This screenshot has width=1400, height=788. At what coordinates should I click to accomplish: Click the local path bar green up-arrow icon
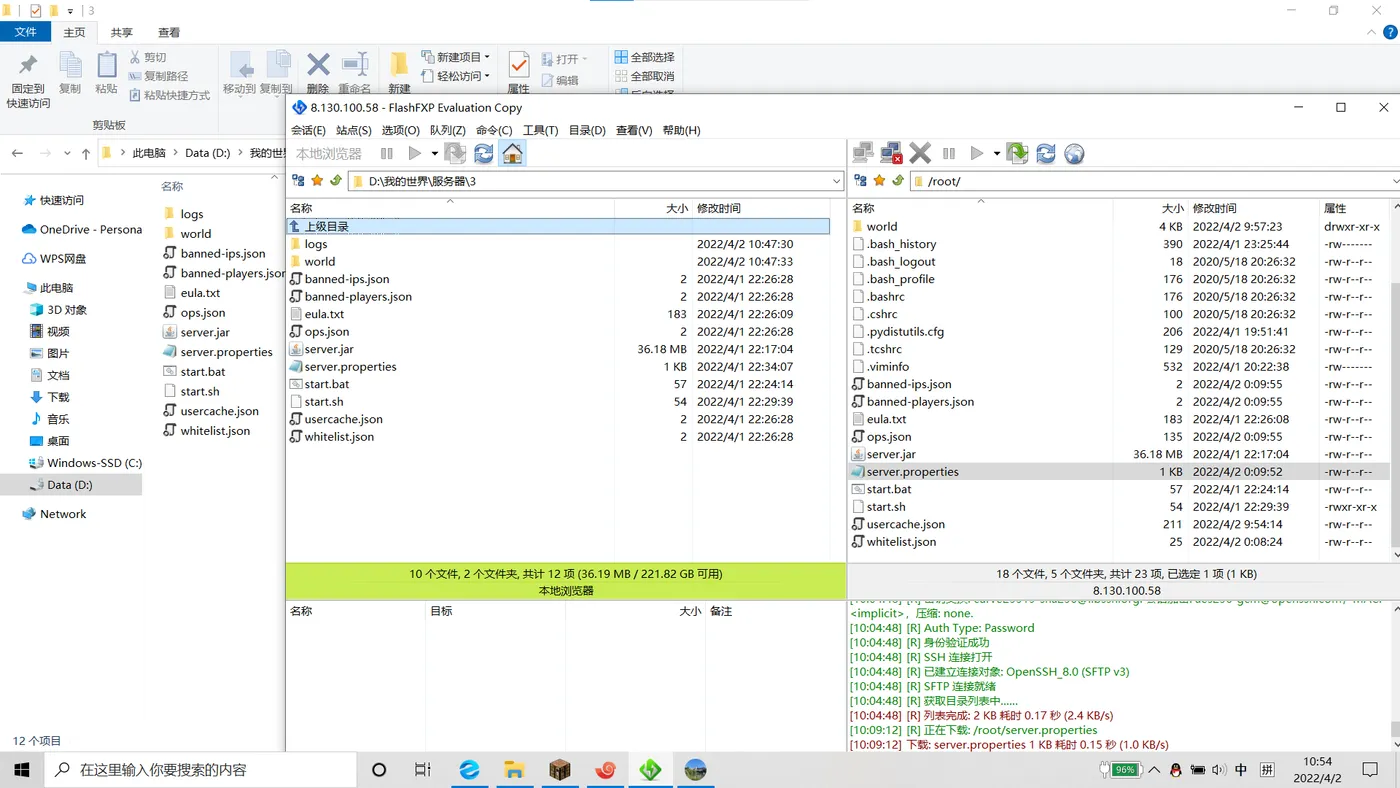[x=335, y=181]
